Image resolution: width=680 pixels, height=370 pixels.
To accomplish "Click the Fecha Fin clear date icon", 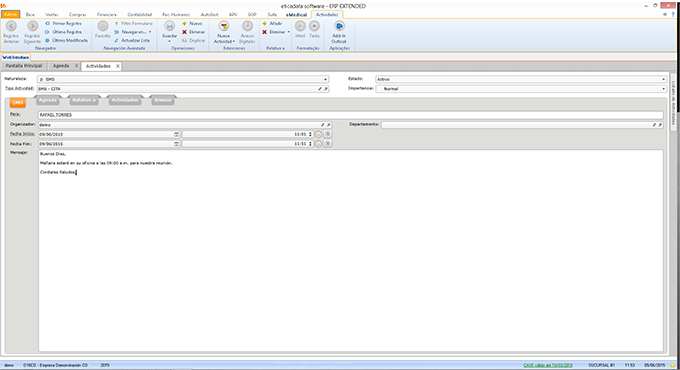I will tap(328, 143).
